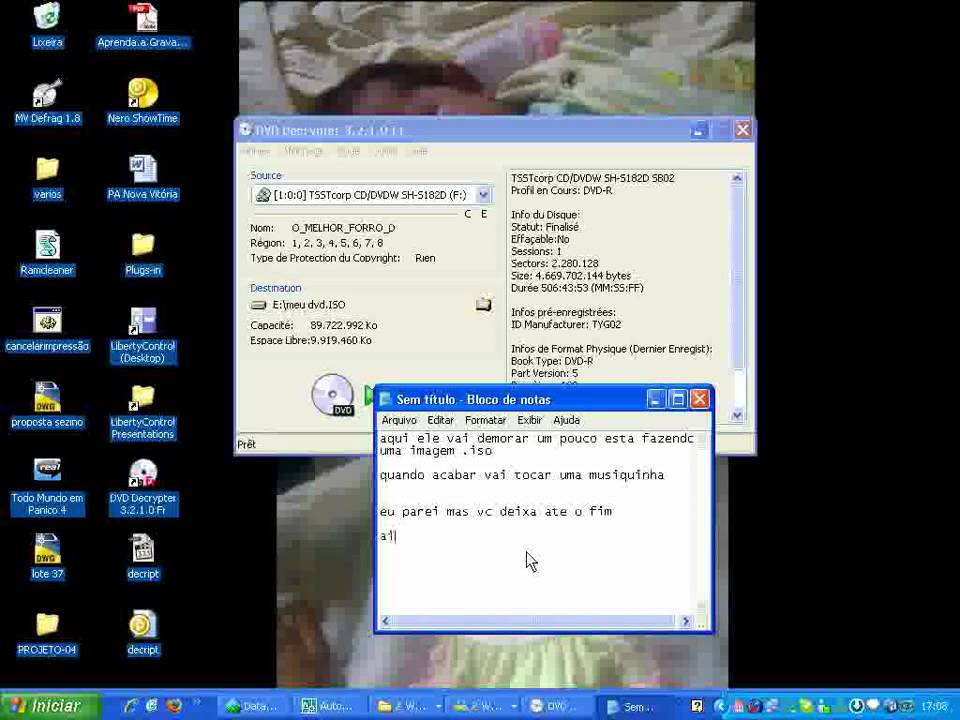Click 'Sectors: 2.280.128' info line

coord(555,263)
